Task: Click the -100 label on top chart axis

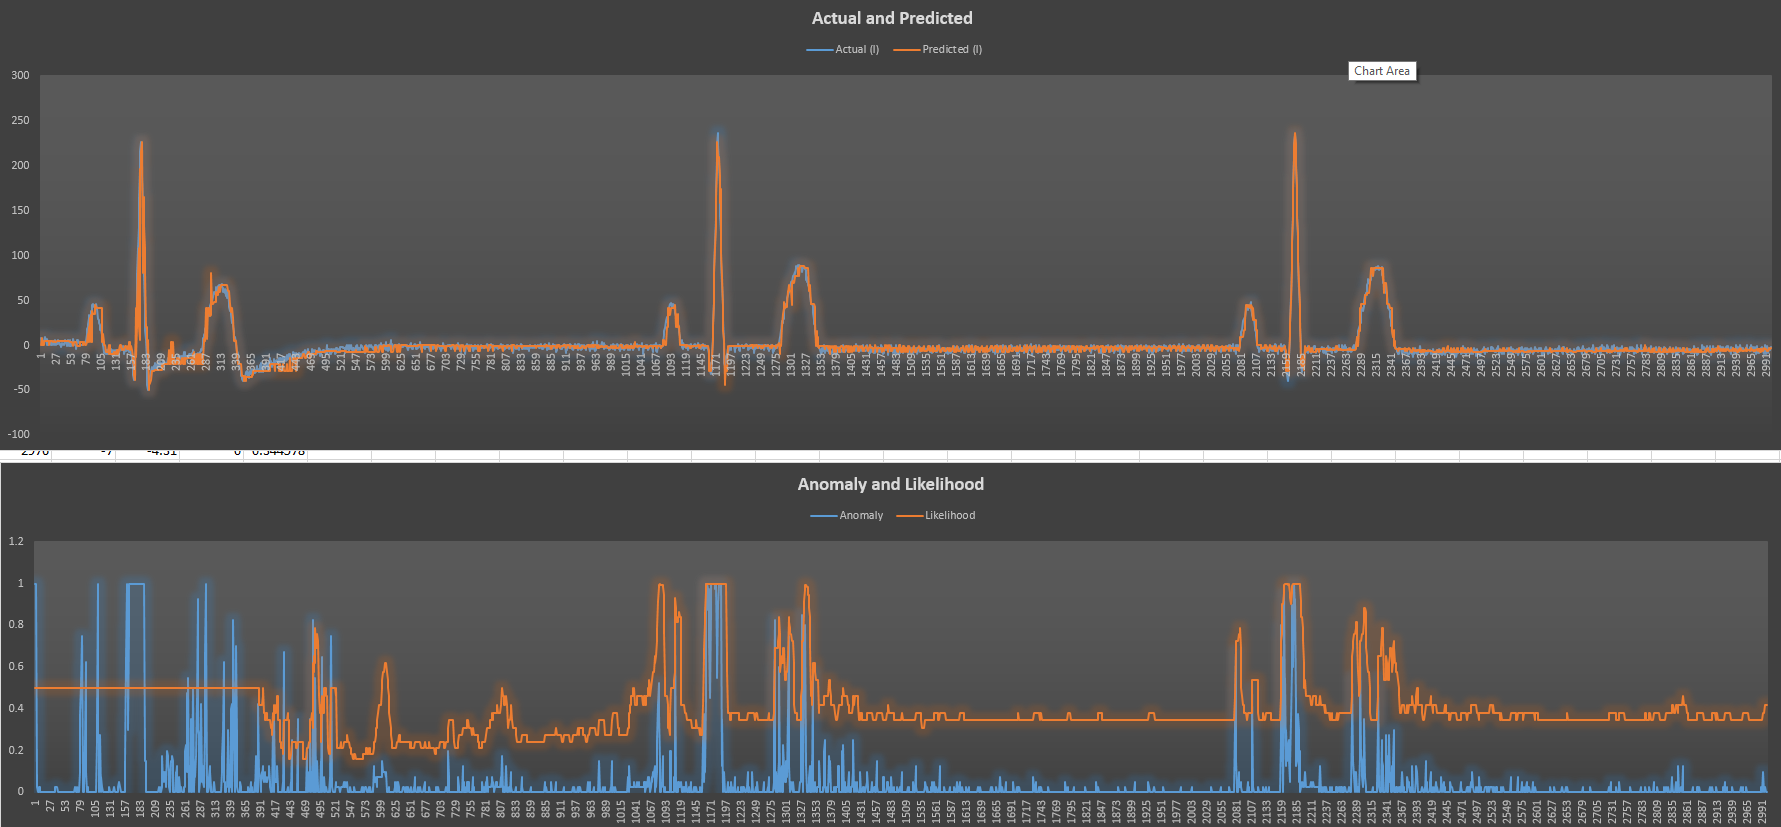Action: coord(19,434)
